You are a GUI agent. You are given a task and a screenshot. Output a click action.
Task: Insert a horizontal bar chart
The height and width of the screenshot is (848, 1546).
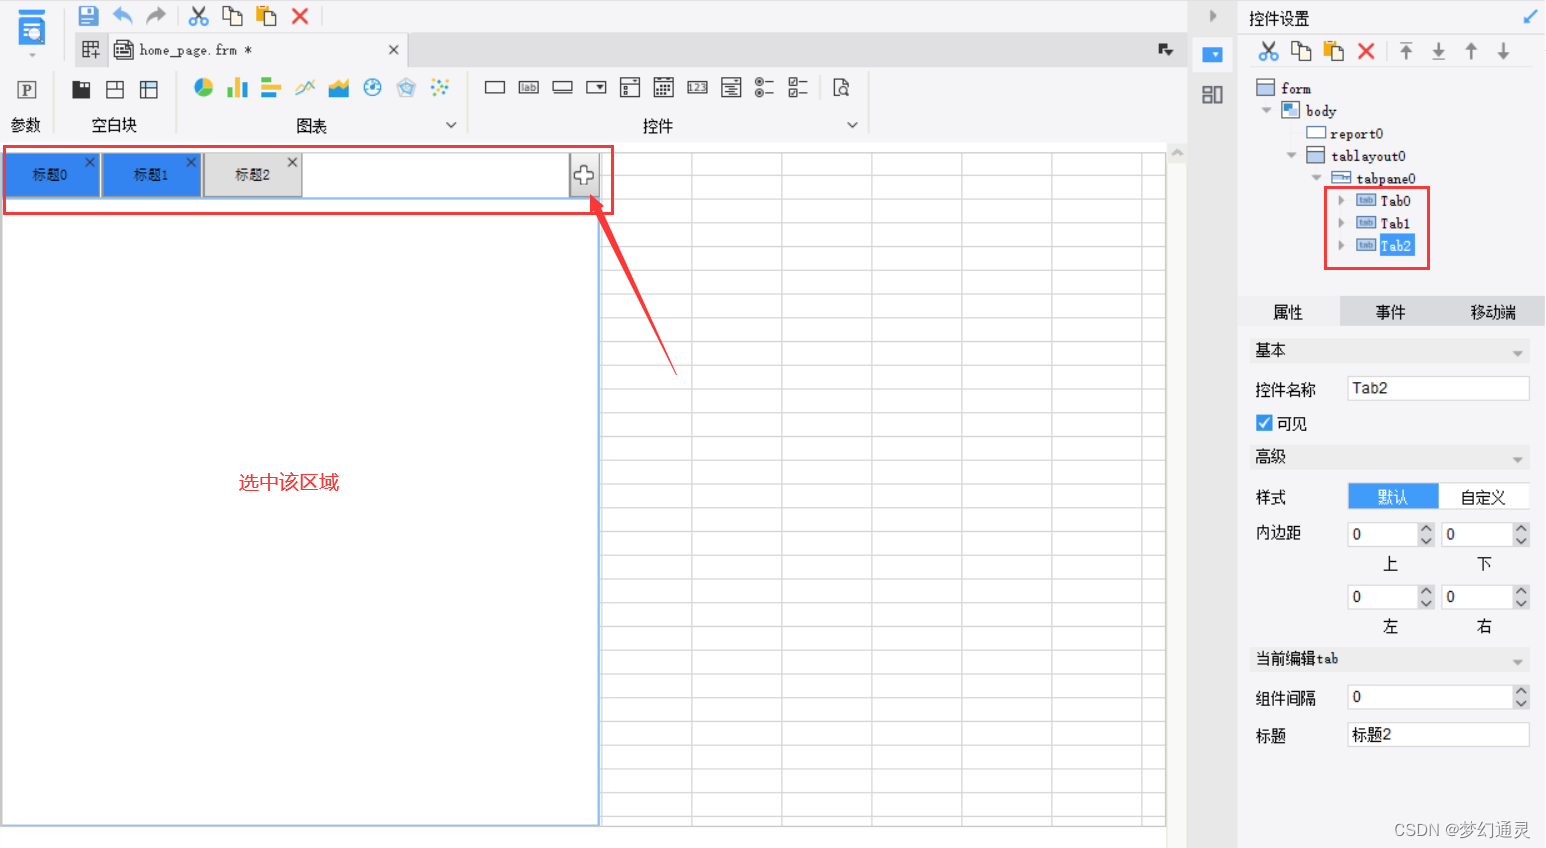271,88
